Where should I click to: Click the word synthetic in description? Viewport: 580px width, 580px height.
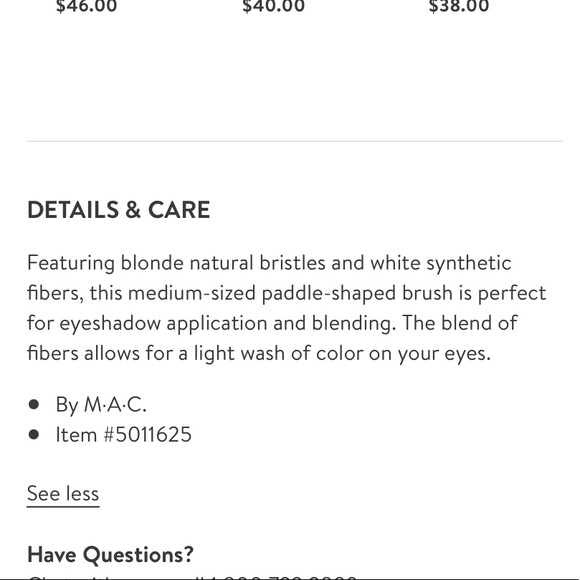(469, 264)
